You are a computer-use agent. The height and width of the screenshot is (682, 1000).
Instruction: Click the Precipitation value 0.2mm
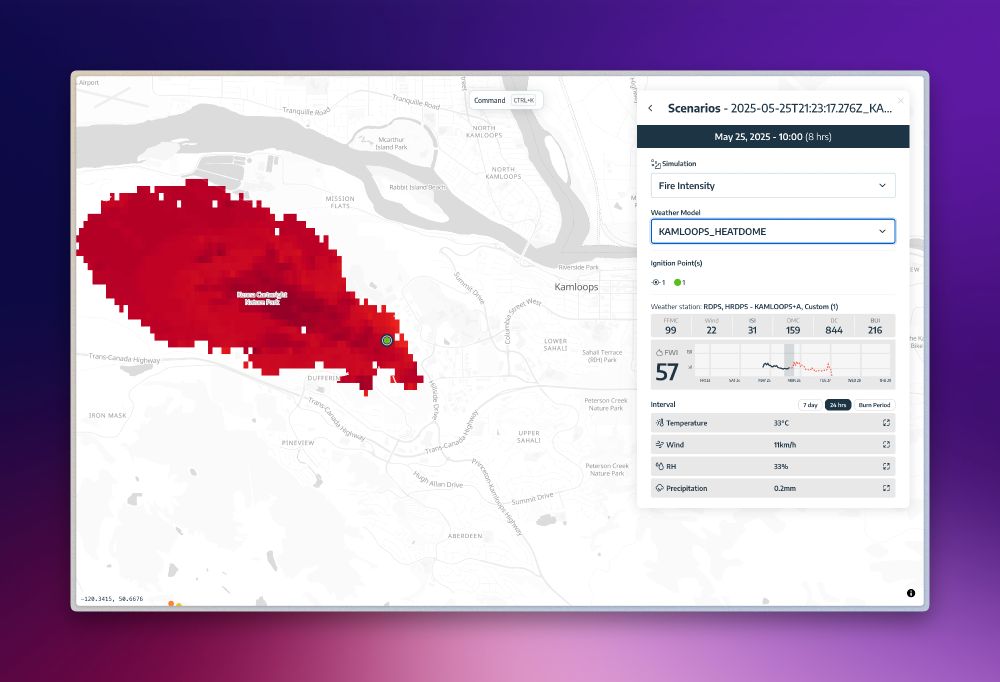[x=785, y=488]
